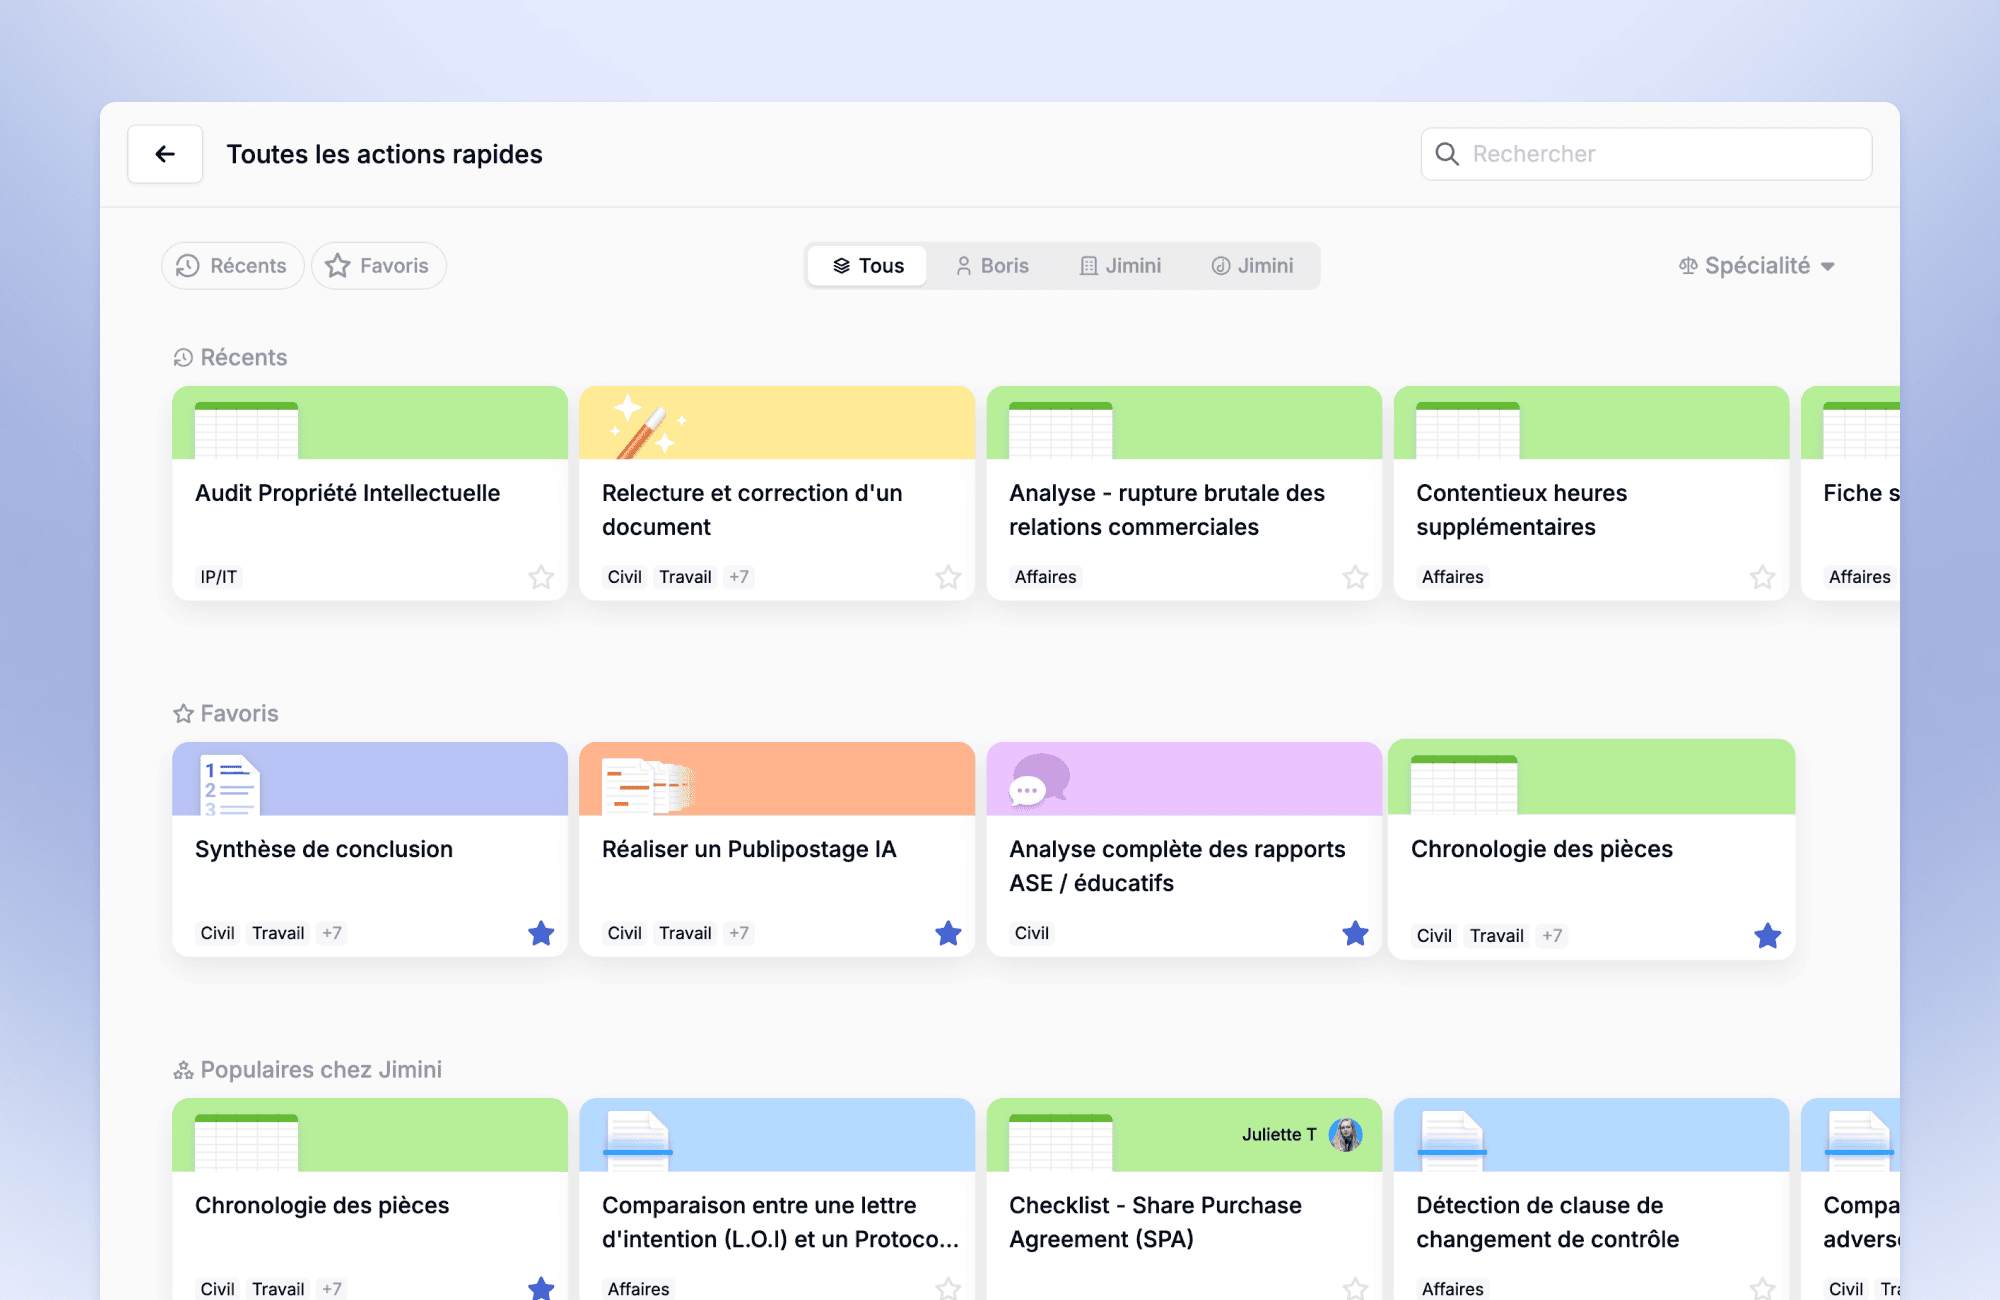Click the magic wand icon on Relecture card
2000x1300 pixels.
(646, 427)
